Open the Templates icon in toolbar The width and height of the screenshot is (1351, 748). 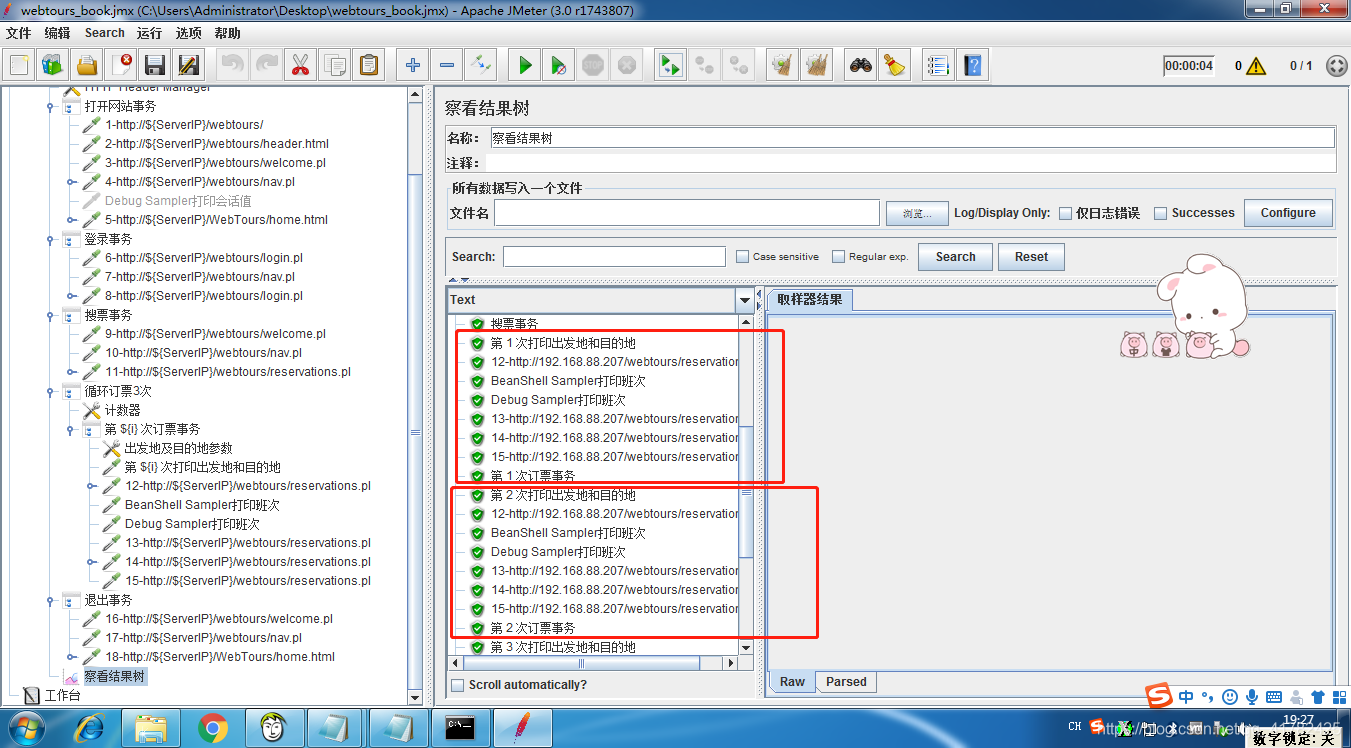point(53,66)
